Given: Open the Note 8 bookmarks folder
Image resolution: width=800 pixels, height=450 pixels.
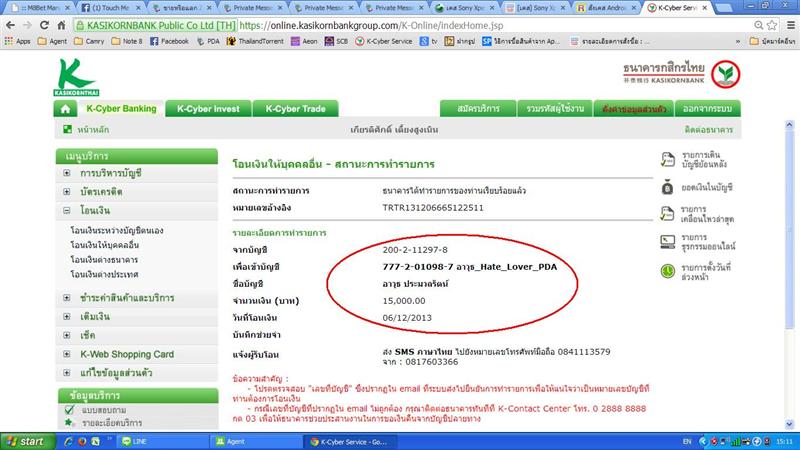Looking at the screenshot, I should coord(127,41).
